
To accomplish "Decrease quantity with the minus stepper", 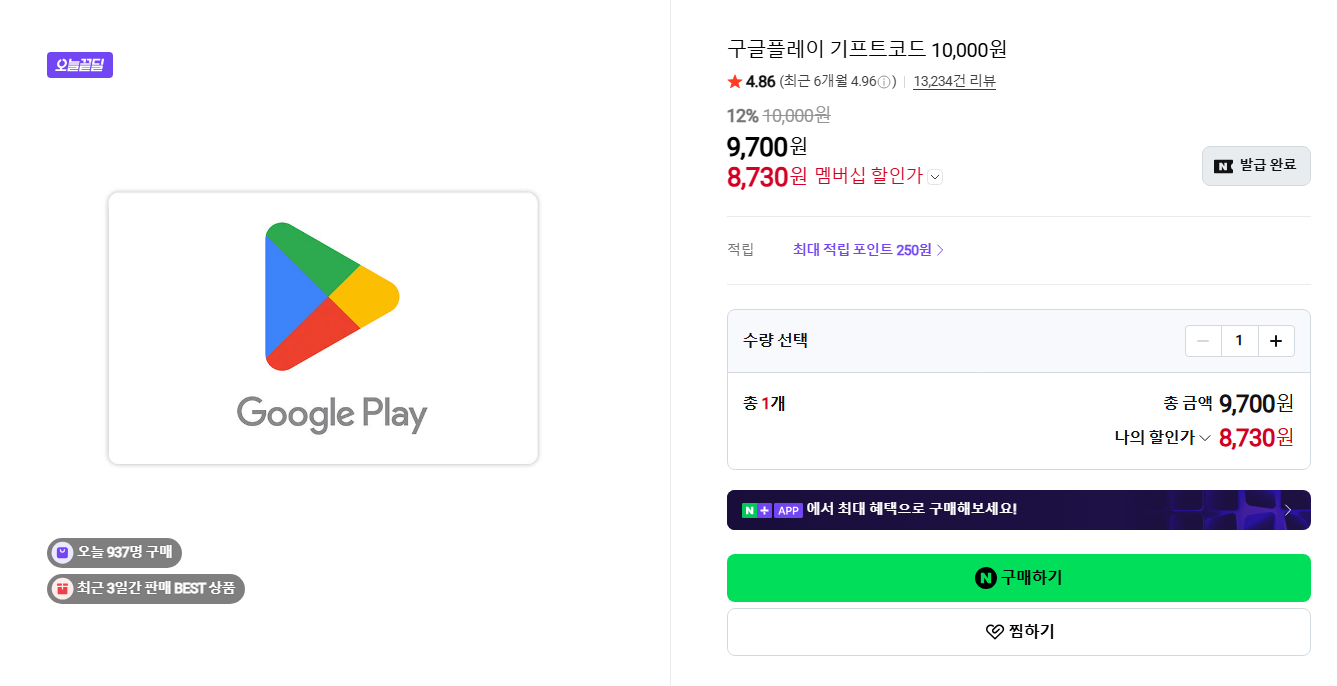I will click(x=1203, y=341).
